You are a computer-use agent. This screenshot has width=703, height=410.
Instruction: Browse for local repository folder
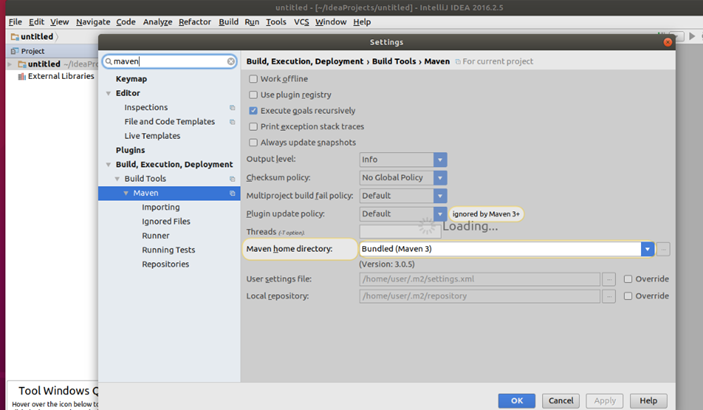[x=609, y=296]
